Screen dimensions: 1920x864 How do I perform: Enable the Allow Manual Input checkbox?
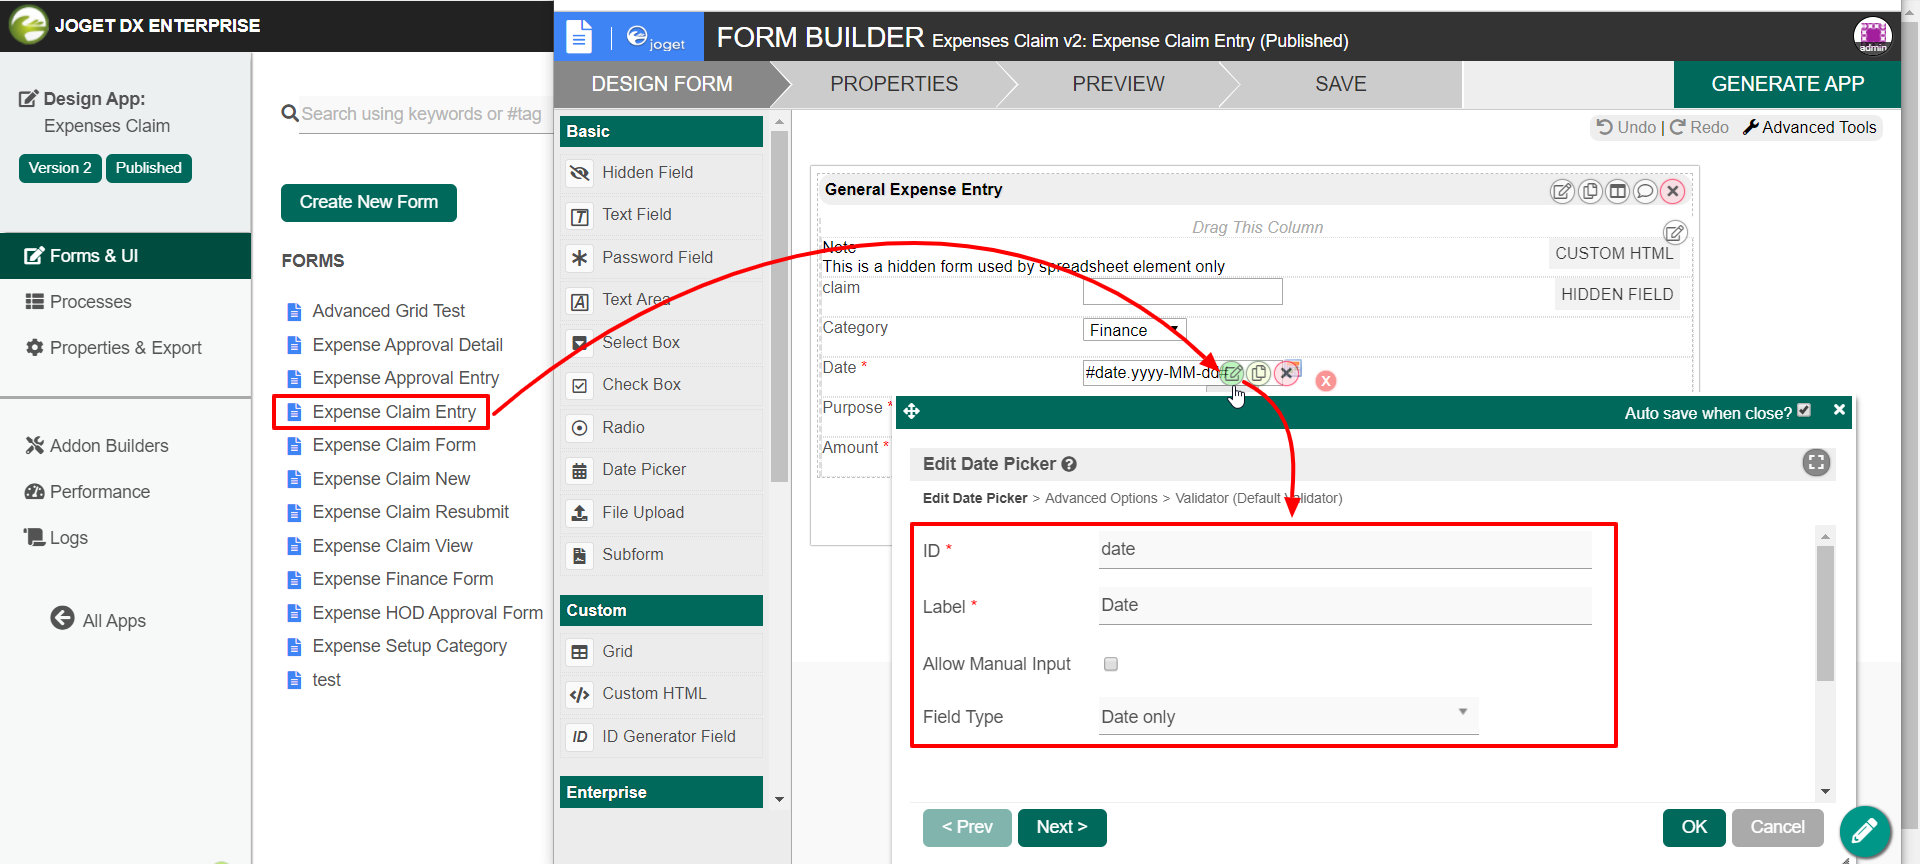click(x=1110, y=664)
